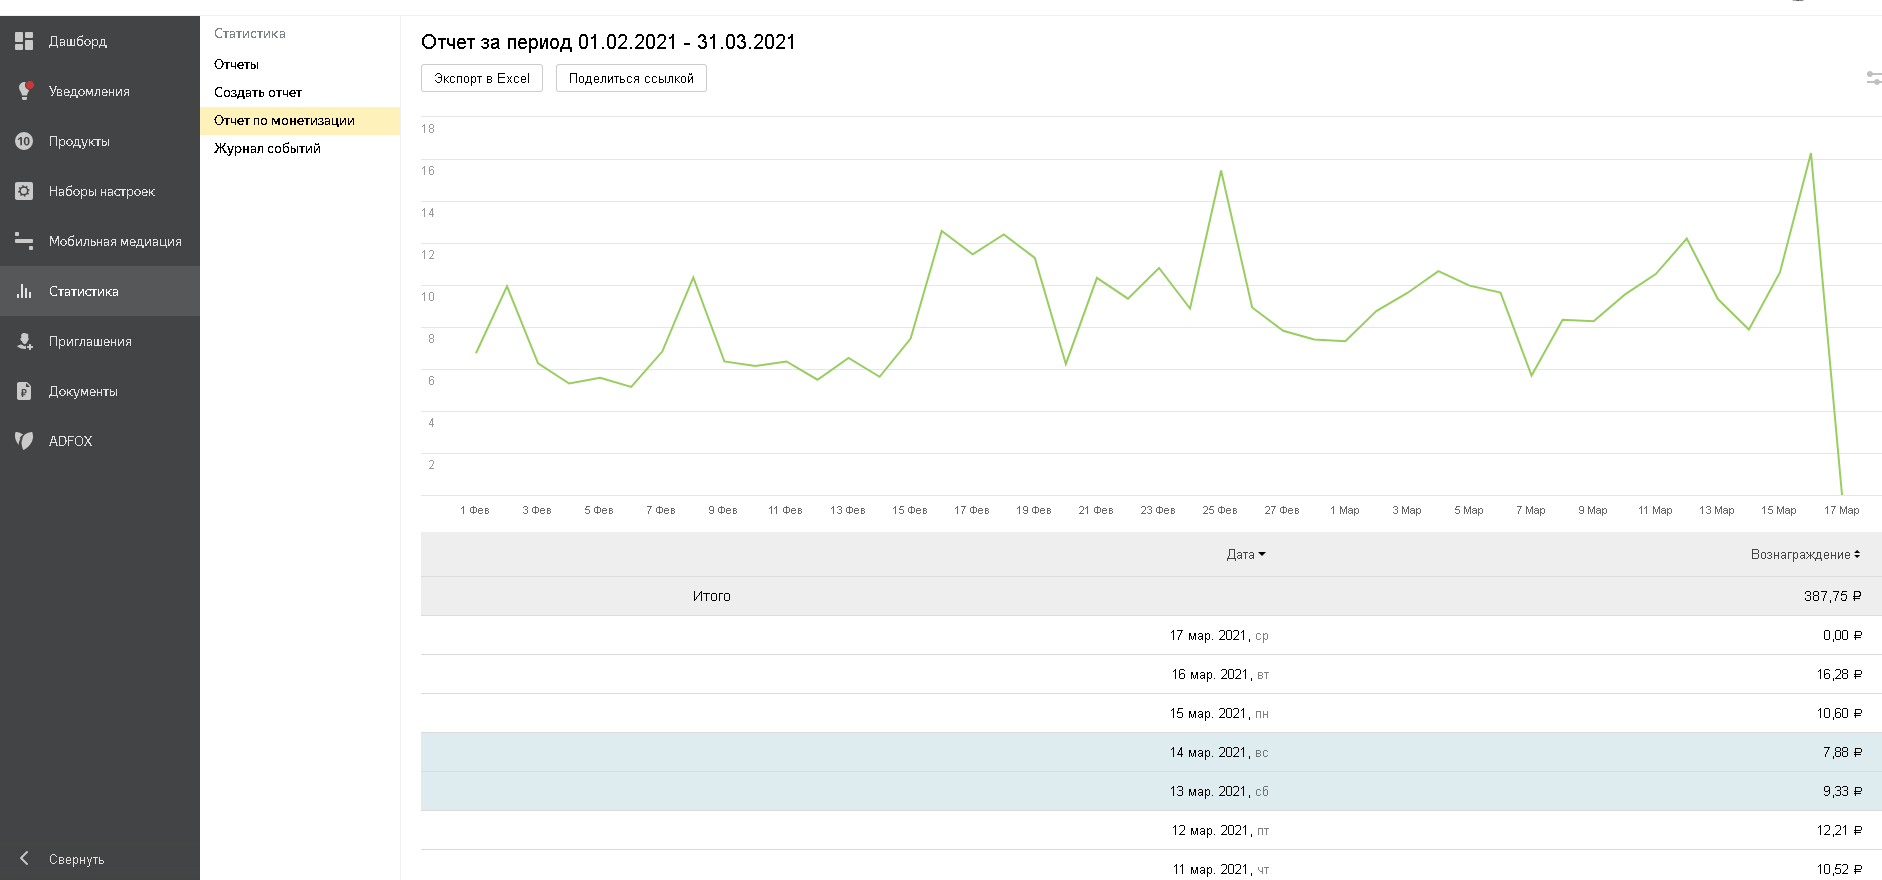Sort table by the Дата column
This screenshot has width=1882, height=880.
coord(1245,554)
